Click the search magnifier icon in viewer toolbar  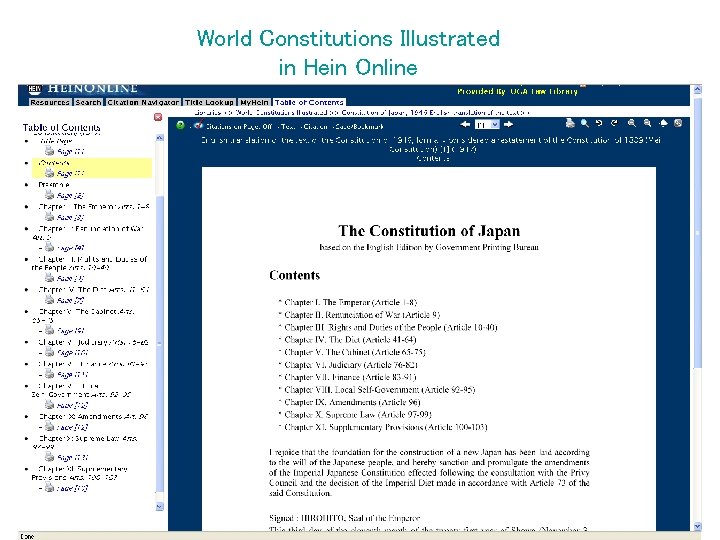(x=585, y=123)
